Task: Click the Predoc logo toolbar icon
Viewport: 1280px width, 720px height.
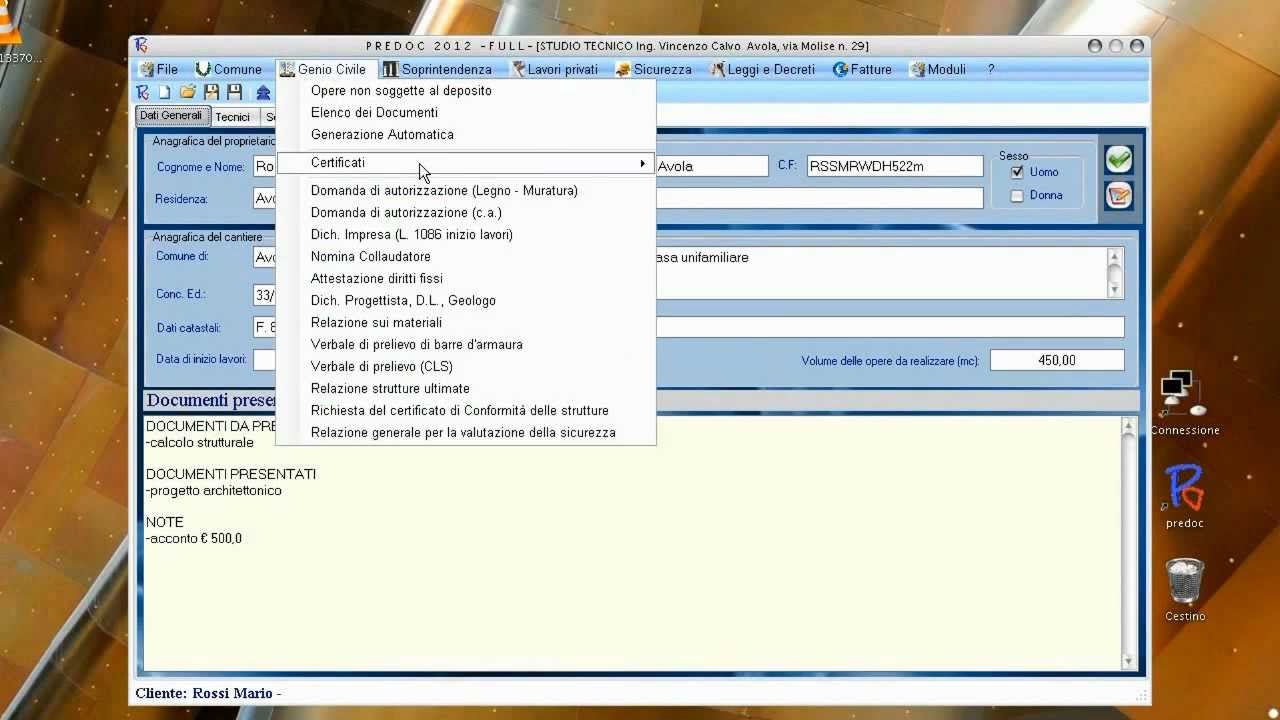Action: [142, 92]
